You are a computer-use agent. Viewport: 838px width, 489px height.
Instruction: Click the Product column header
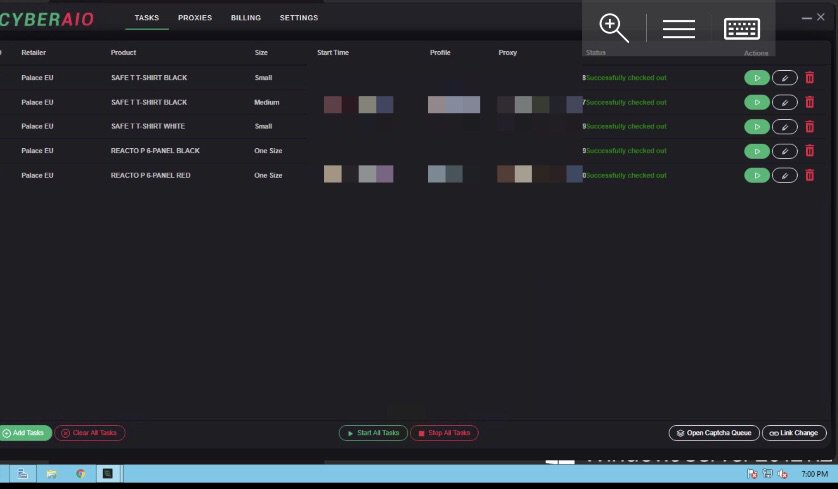click(123, 52)
